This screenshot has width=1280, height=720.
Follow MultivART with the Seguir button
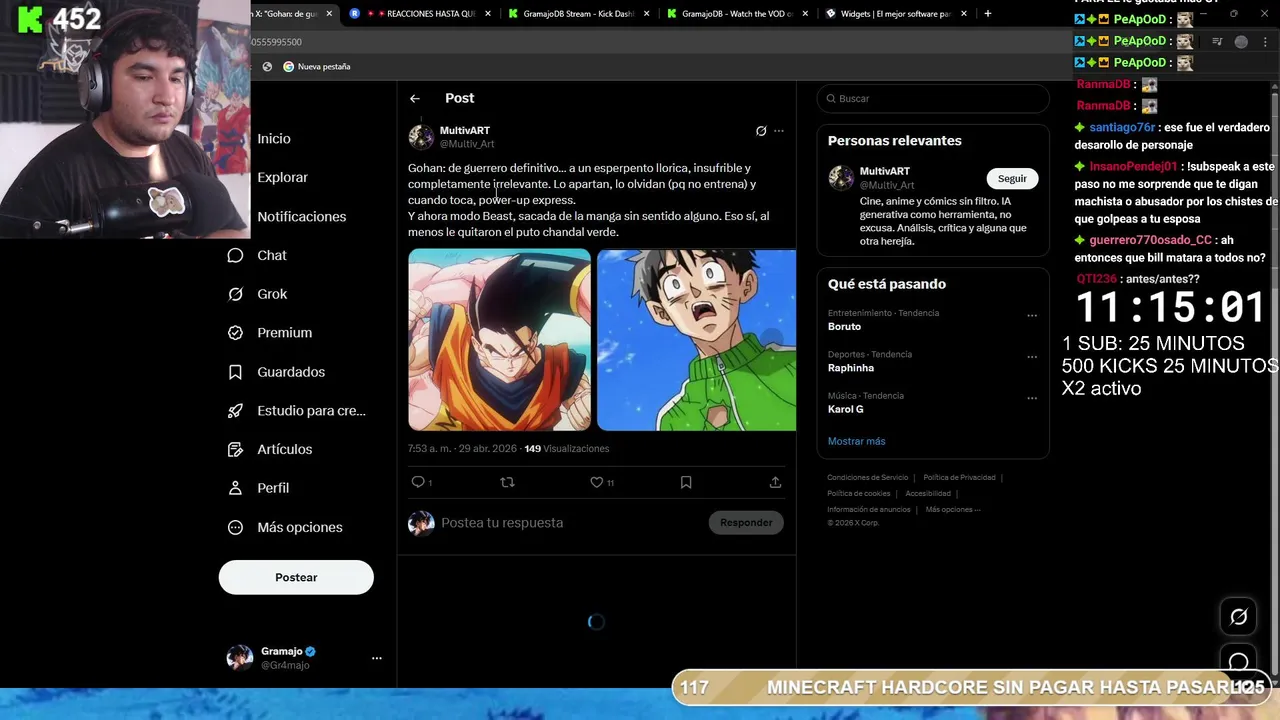click(1012, 178)
